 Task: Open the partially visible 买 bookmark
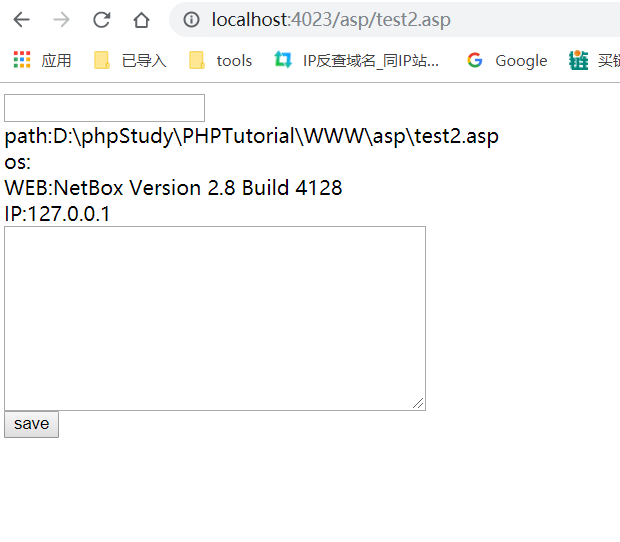(594, 60)
